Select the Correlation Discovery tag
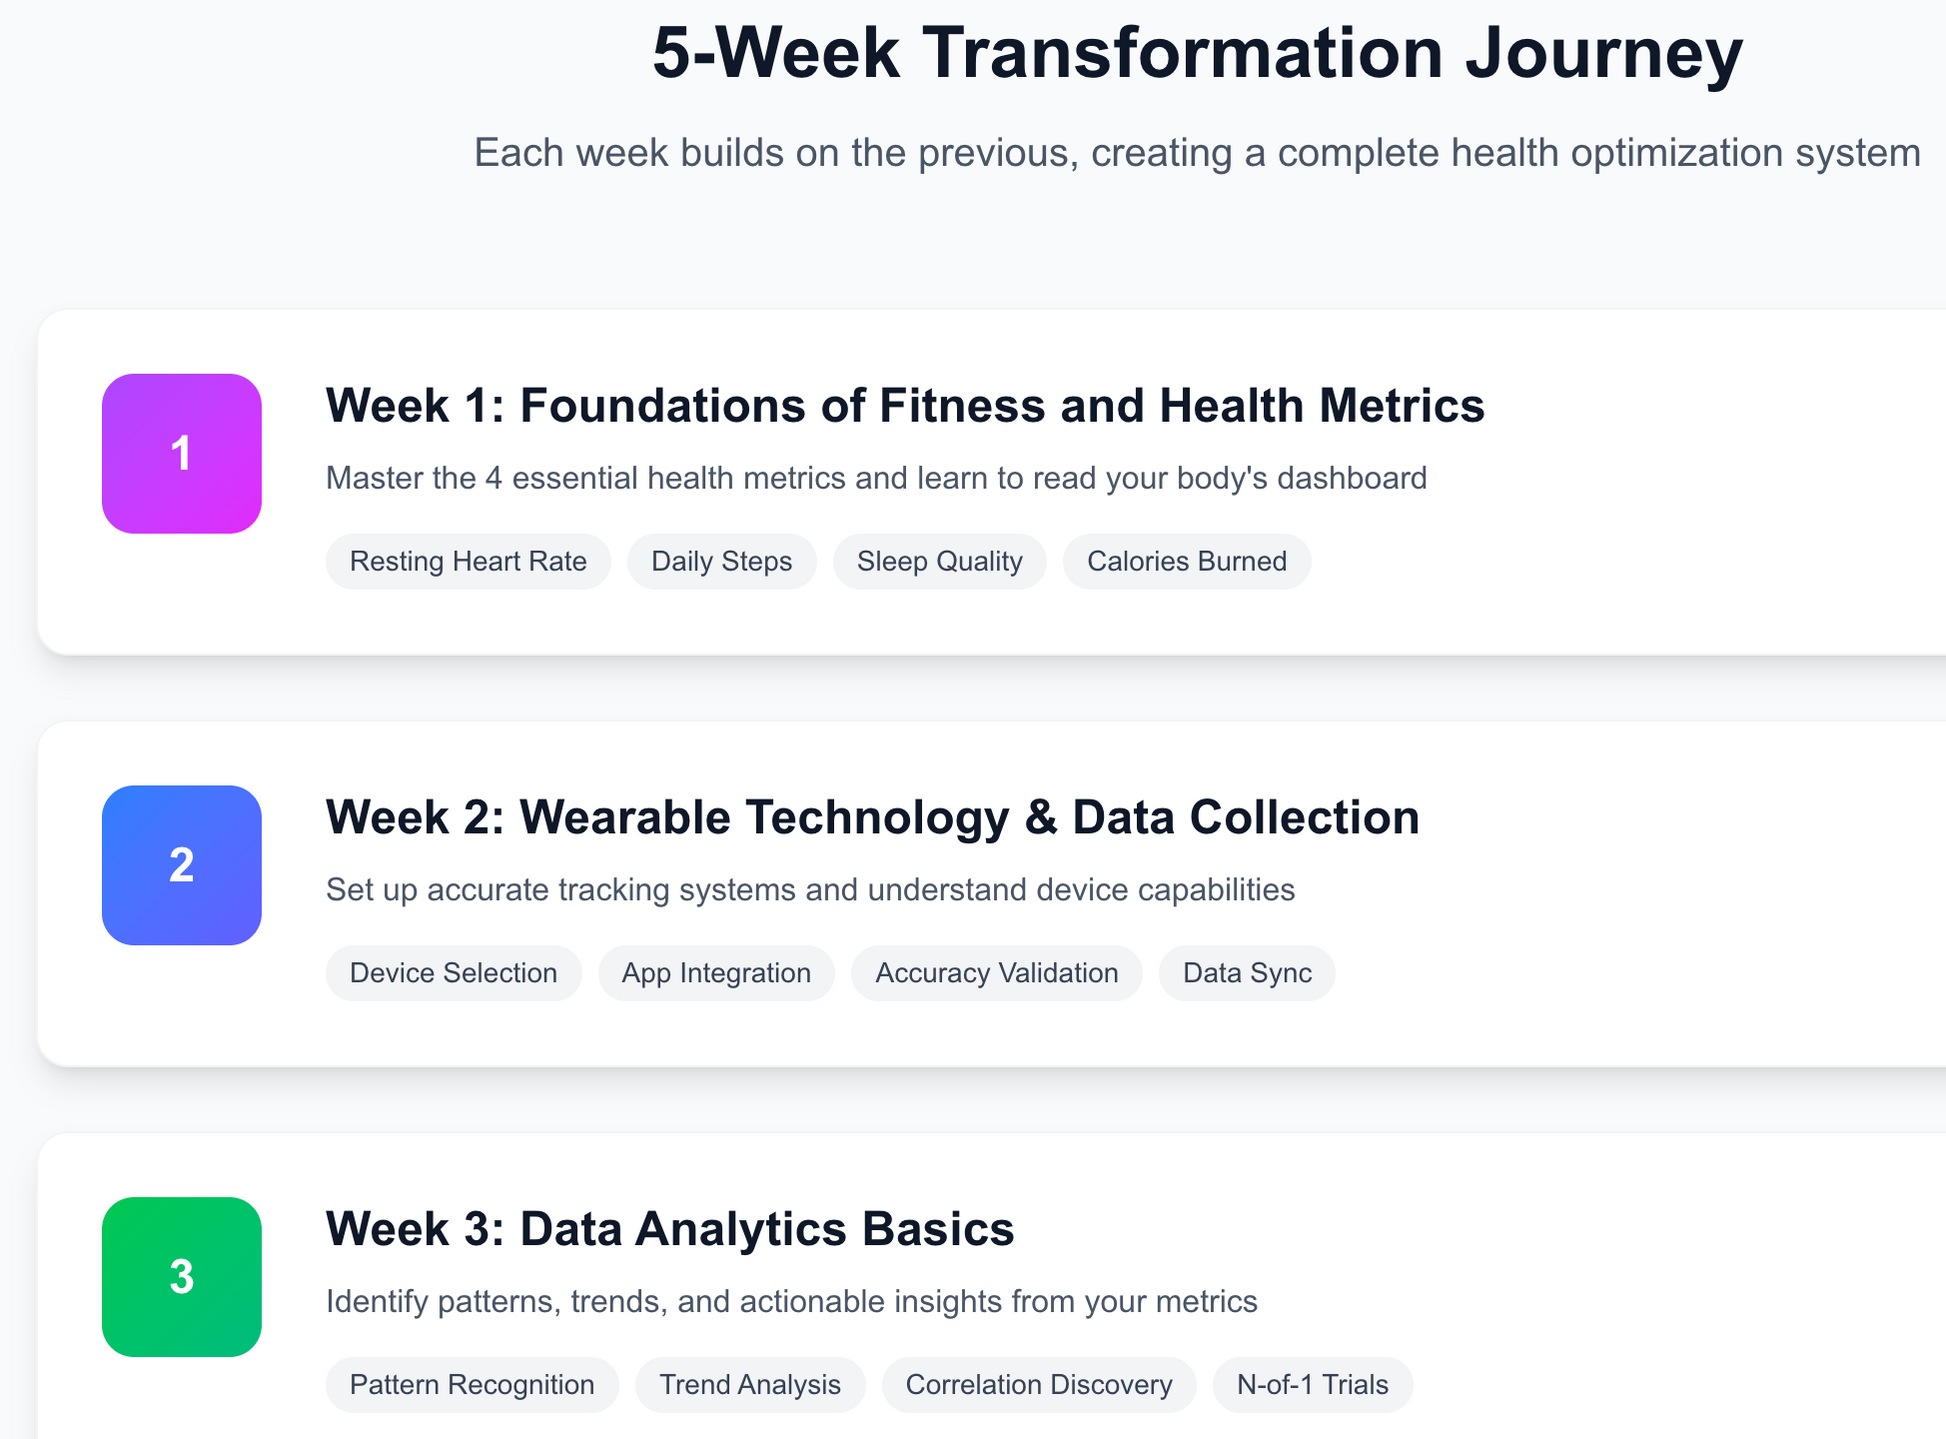Screen dimensions: 1946x1439 [x=1038, y=1384]
